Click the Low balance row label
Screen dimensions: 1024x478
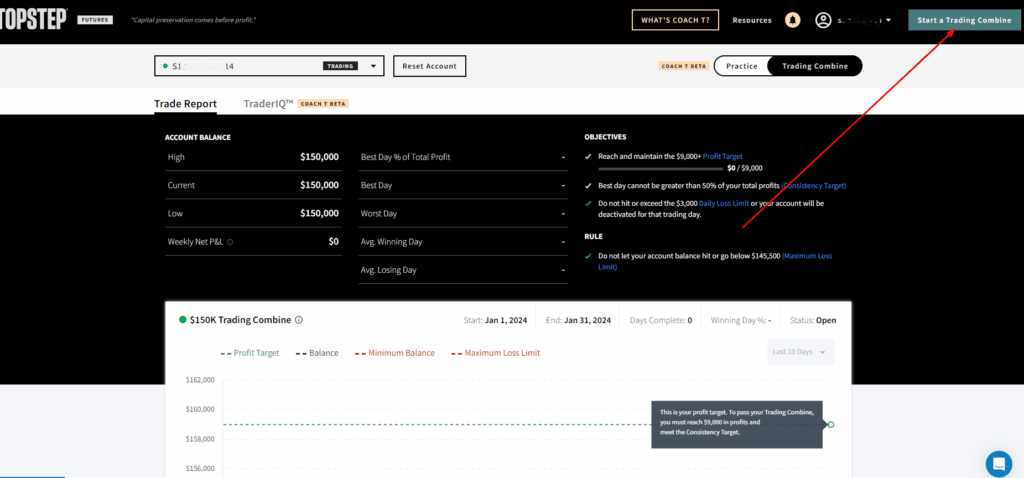coord(174,213)
